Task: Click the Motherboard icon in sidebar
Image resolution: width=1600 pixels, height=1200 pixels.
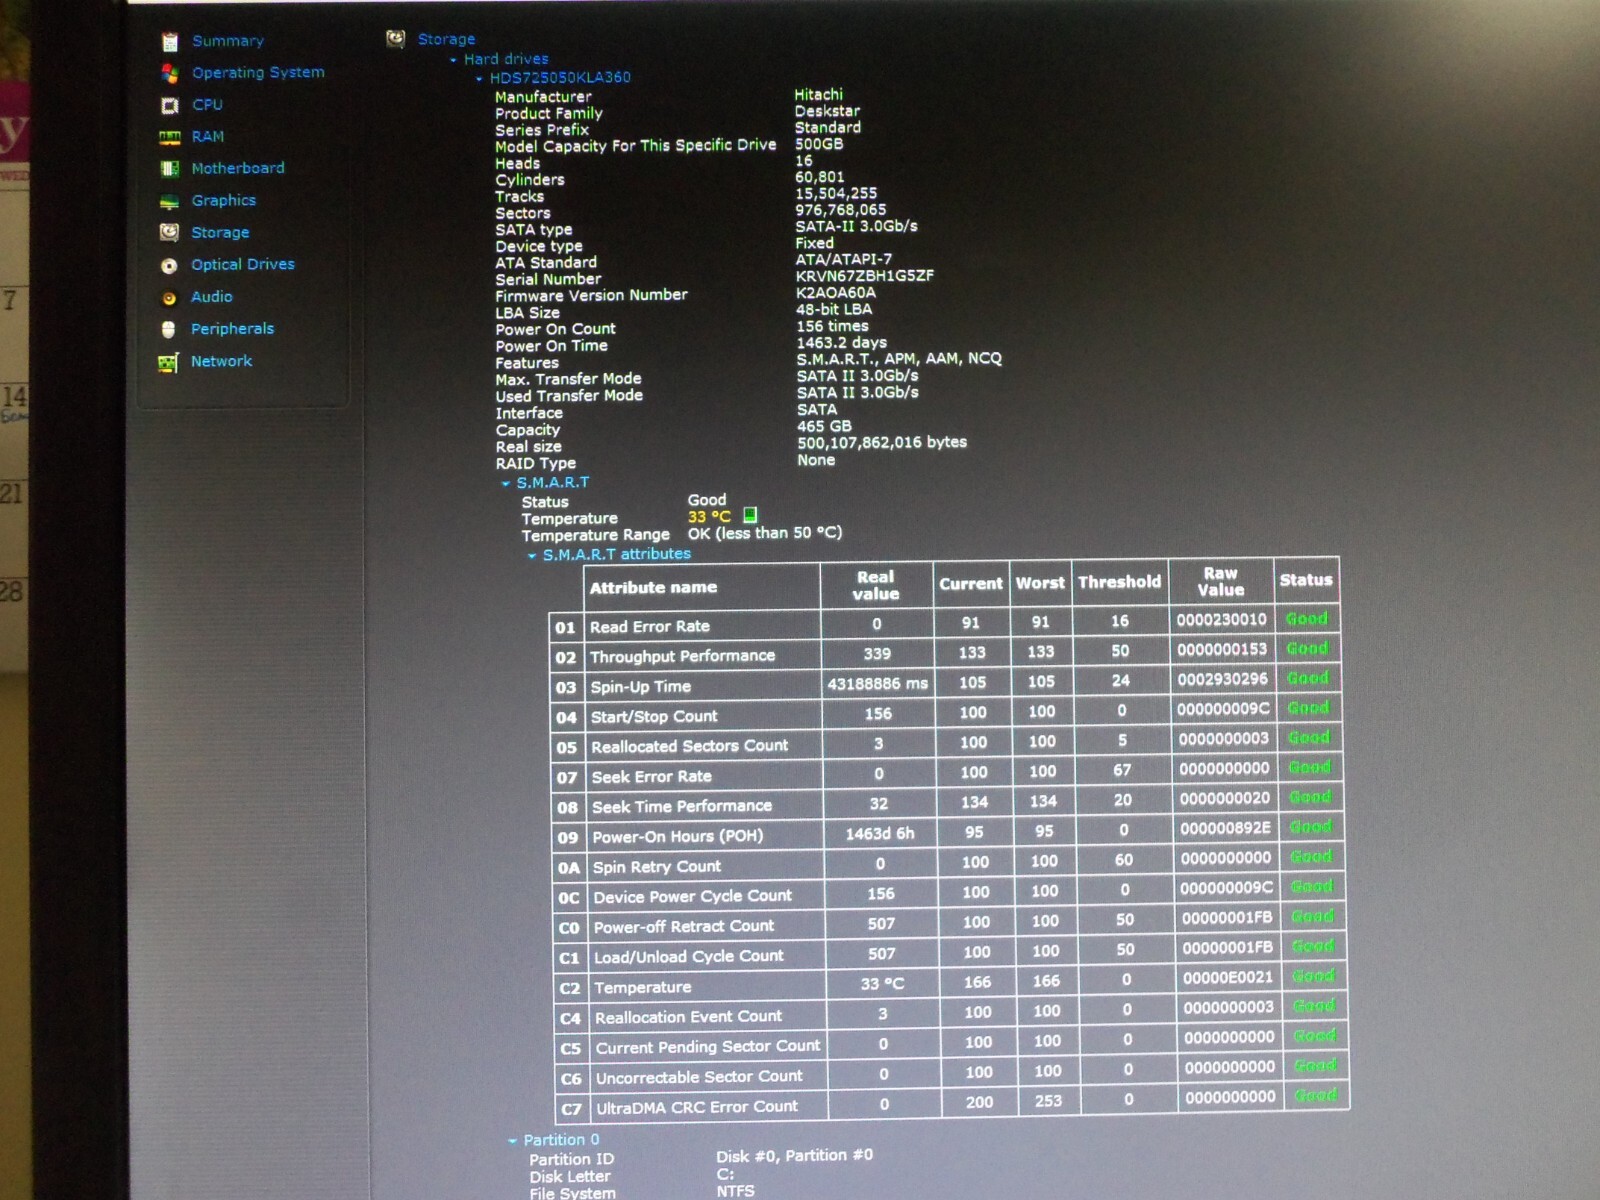Action: coord(170,169)
